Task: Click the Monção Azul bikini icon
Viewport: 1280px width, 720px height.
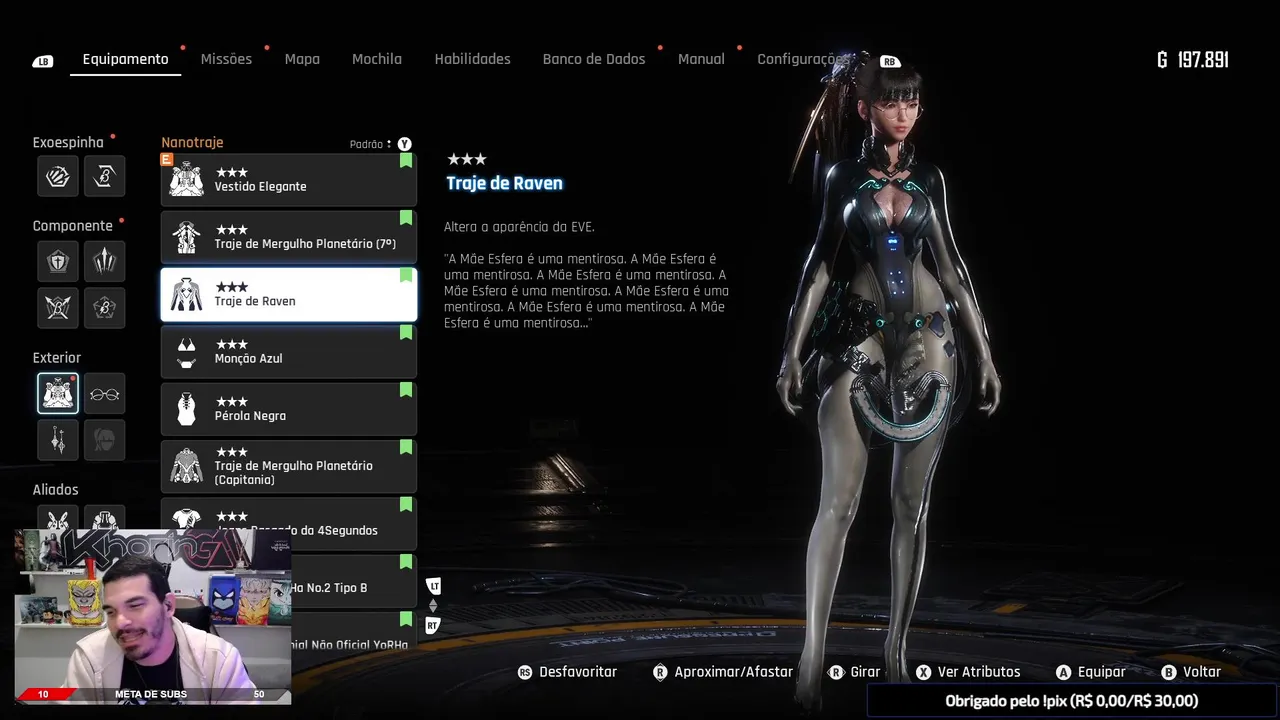Action: [x=186, y=352]
